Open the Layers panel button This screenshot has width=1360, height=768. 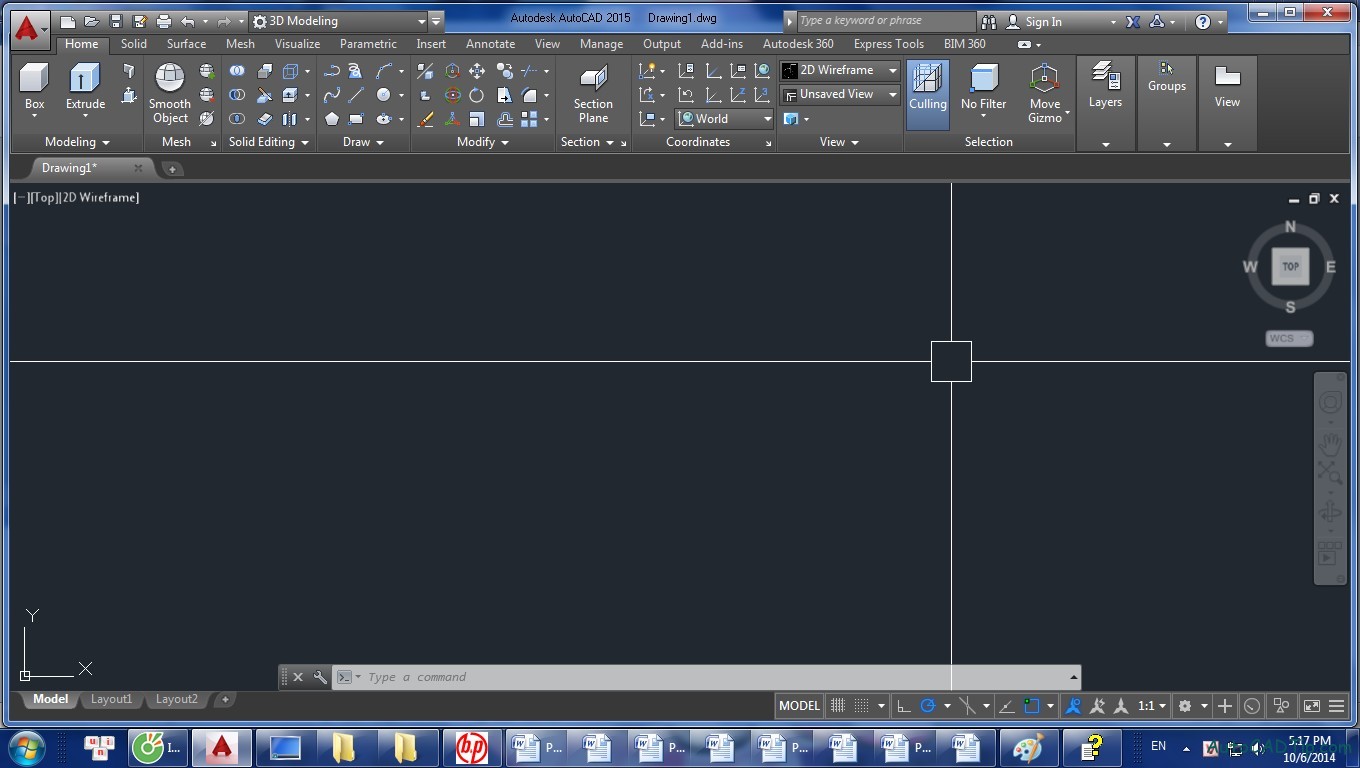click(1105, 85)
